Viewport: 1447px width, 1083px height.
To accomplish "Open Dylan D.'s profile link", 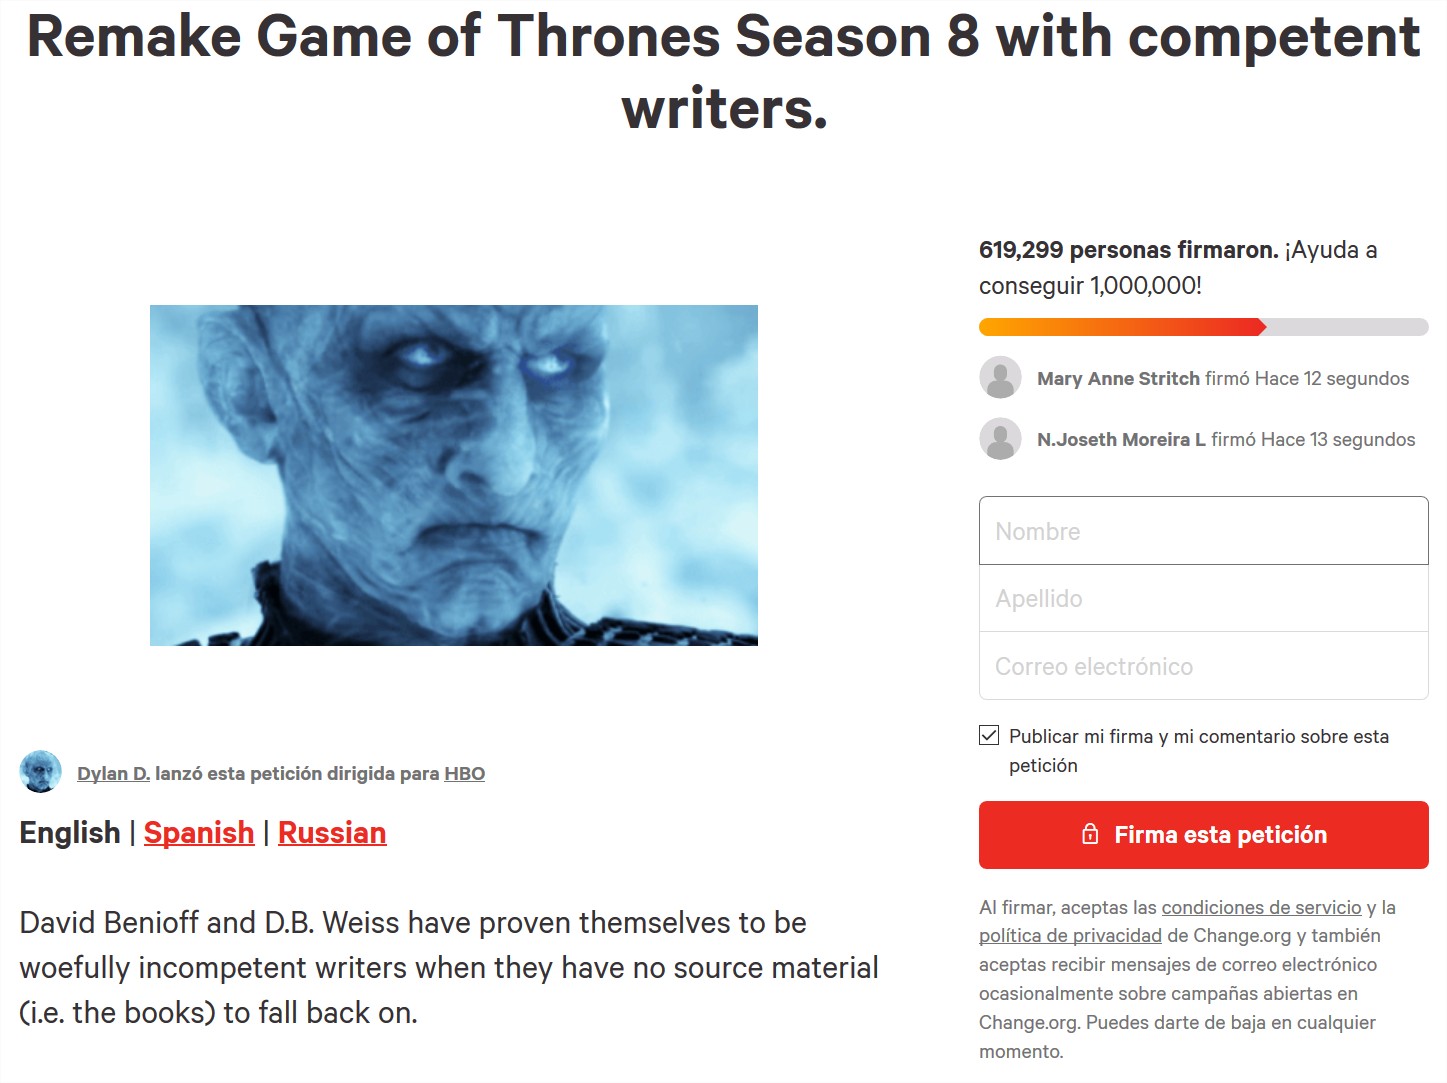I will coord(113,773).
